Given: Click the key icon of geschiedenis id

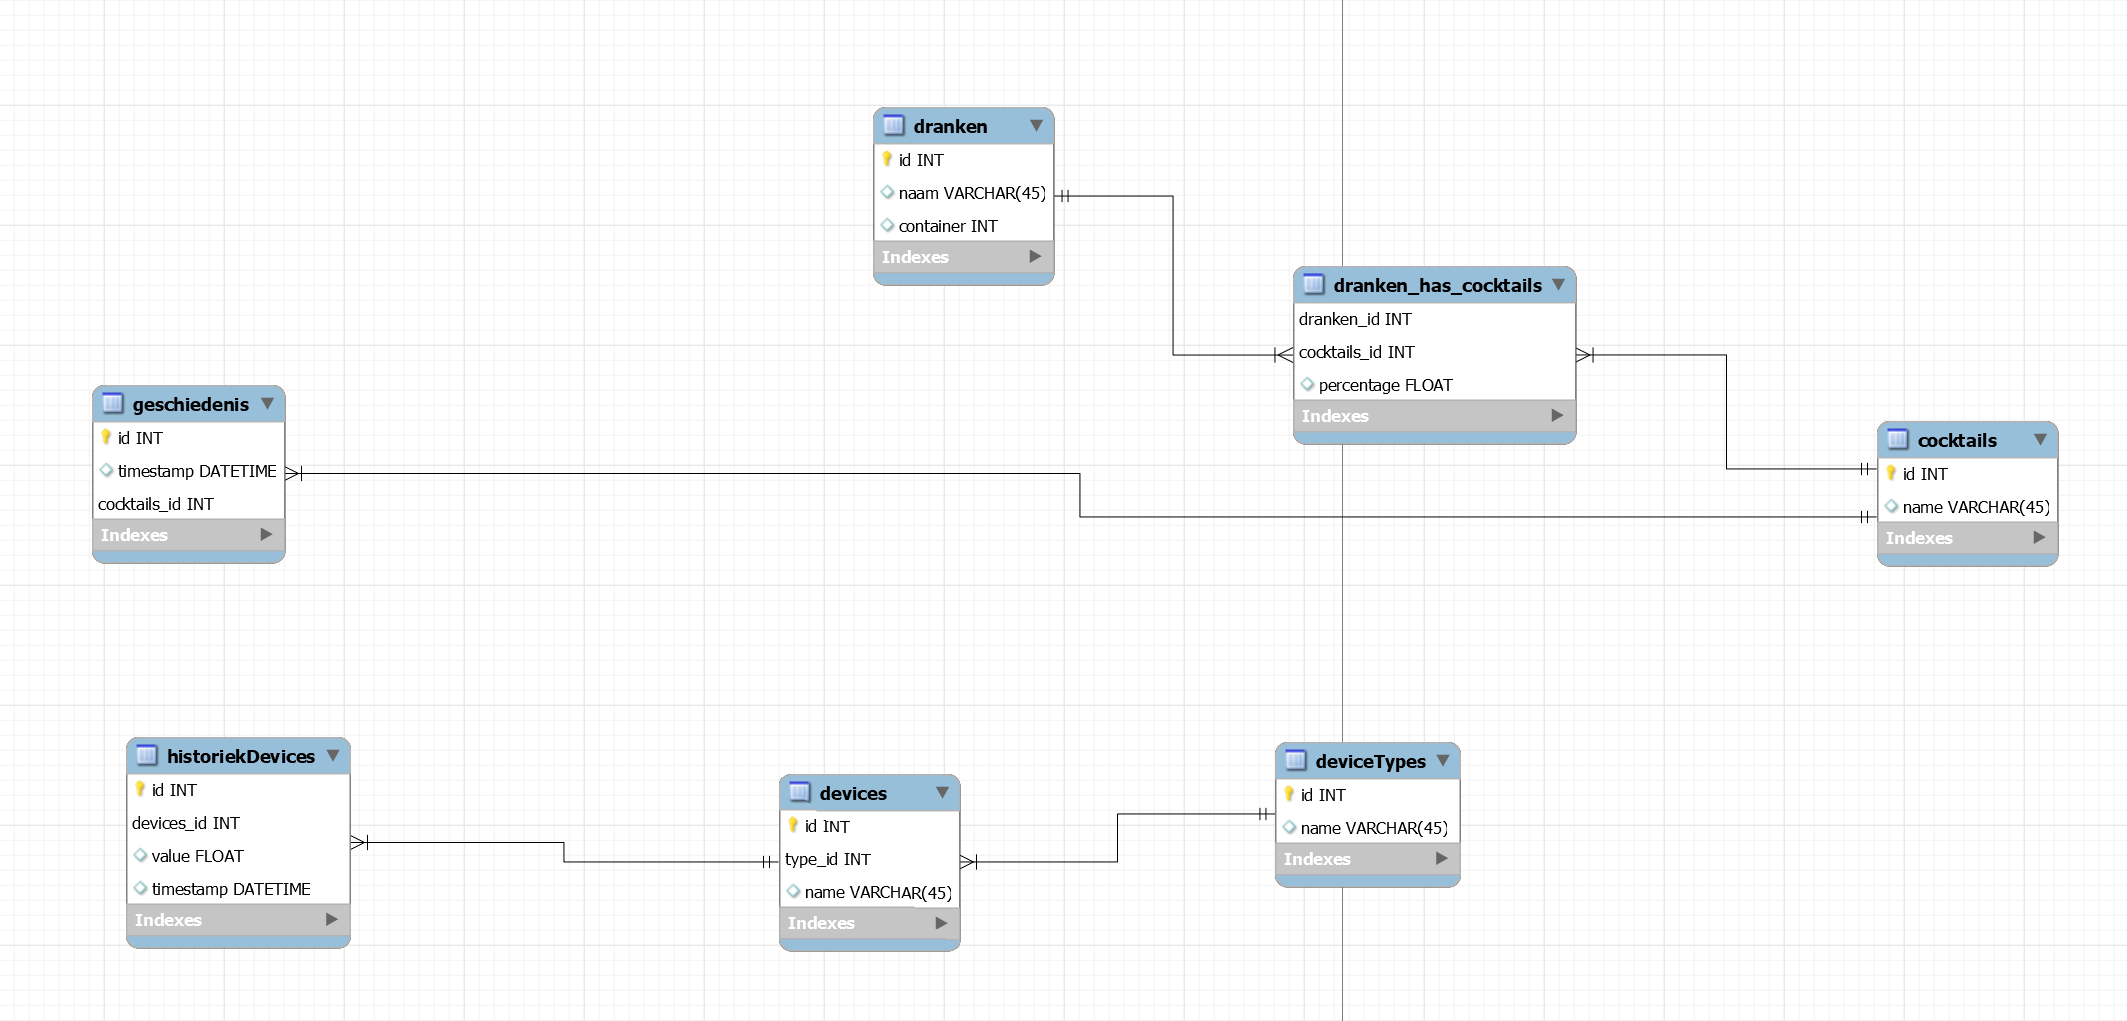Looking at the screenshot, I should point(106,437).
